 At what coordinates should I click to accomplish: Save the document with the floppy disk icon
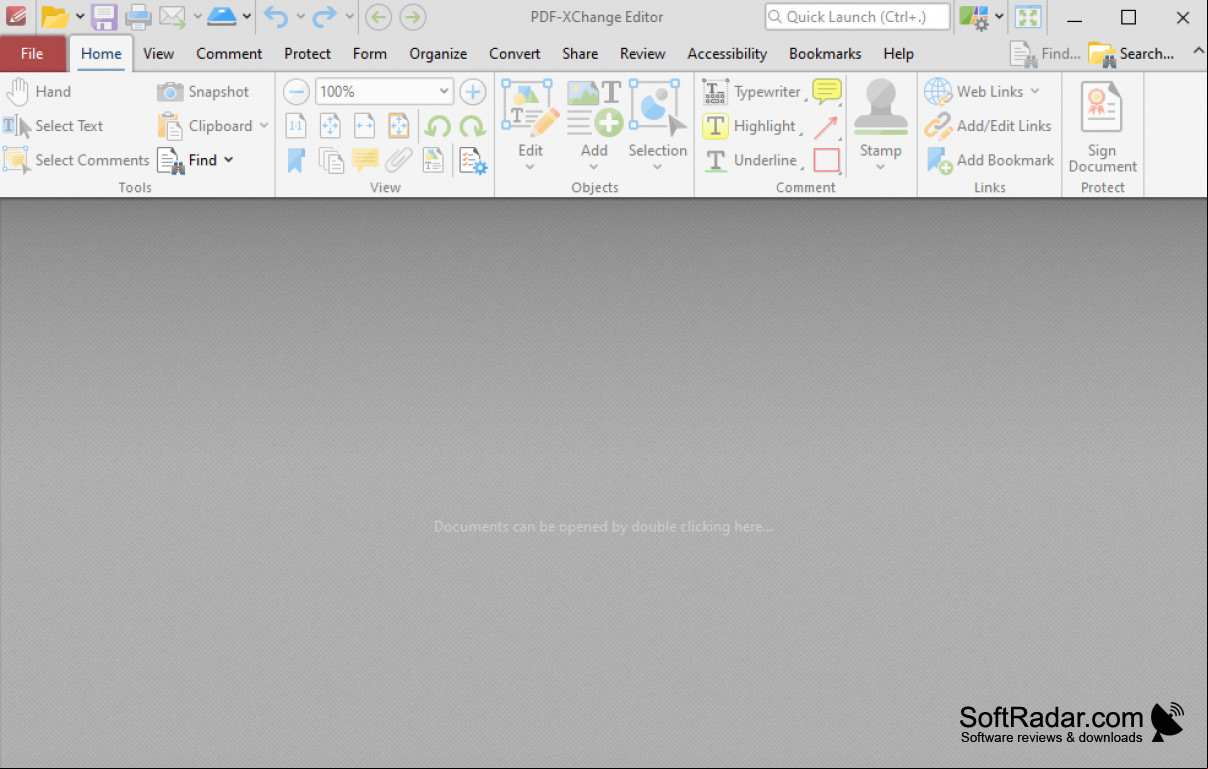(104, 17)
